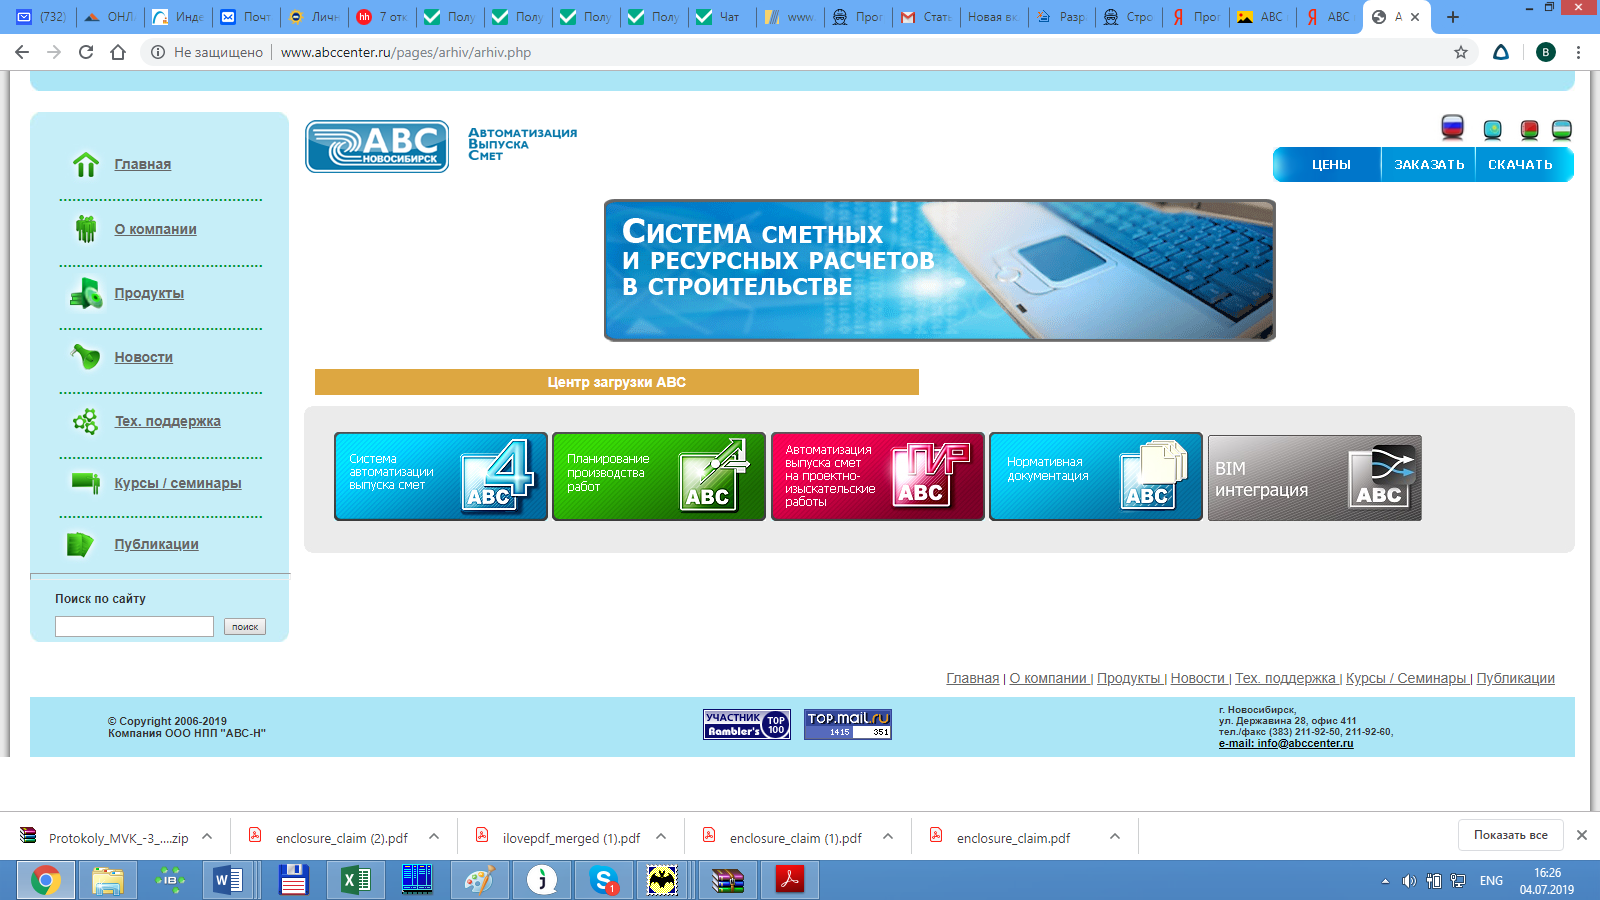Image resolution: width=1600 pixels, height=900 pixels.
Task: Expand options for Protokoly_MVK zip download
Action: click(x=207, y=837)
